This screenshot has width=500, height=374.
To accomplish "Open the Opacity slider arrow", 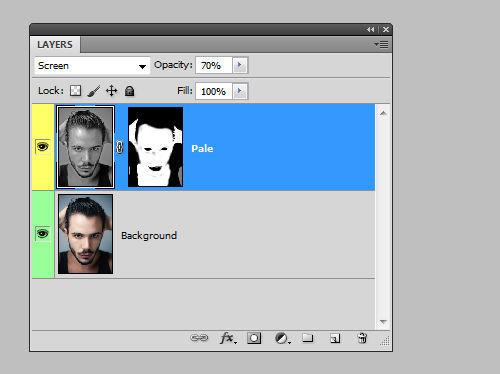I will pyautogui.click(x=240, y=65).
